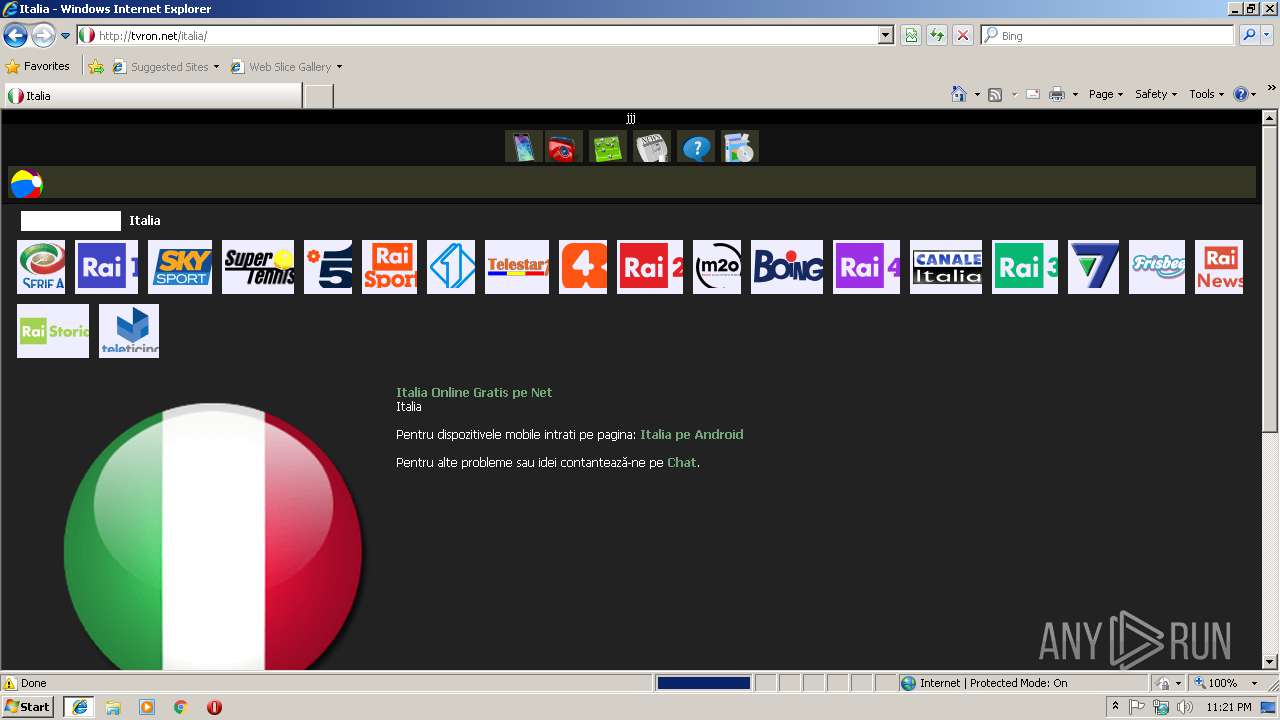
Task: Go back with the browser Back button
Action: point(15,36)
